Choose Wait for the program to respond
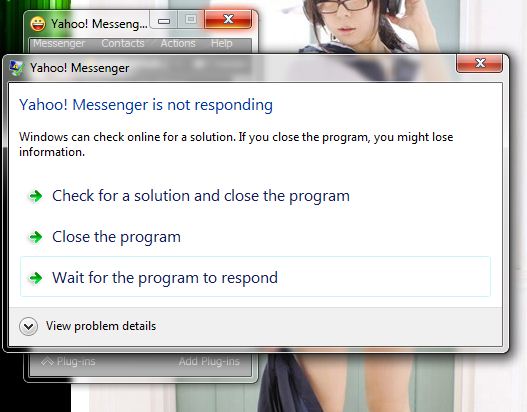Screen dimensions: 527x412 click(x=255, y=277)
